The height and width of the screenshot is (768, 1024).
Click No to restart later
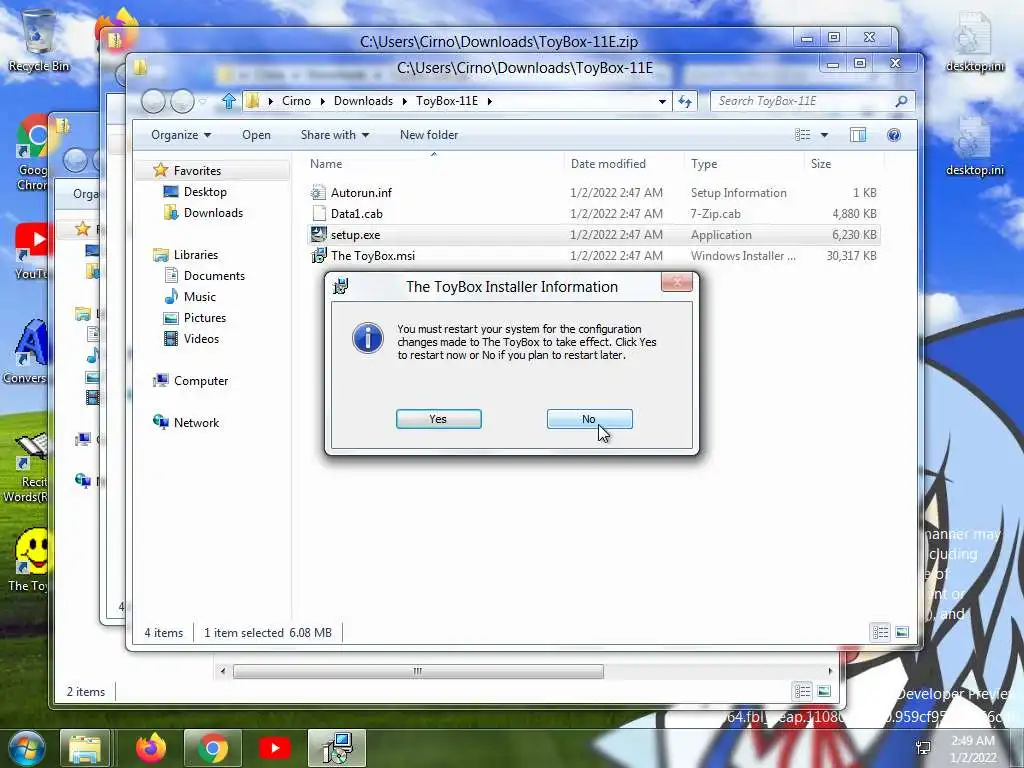[x=589, y=419]
